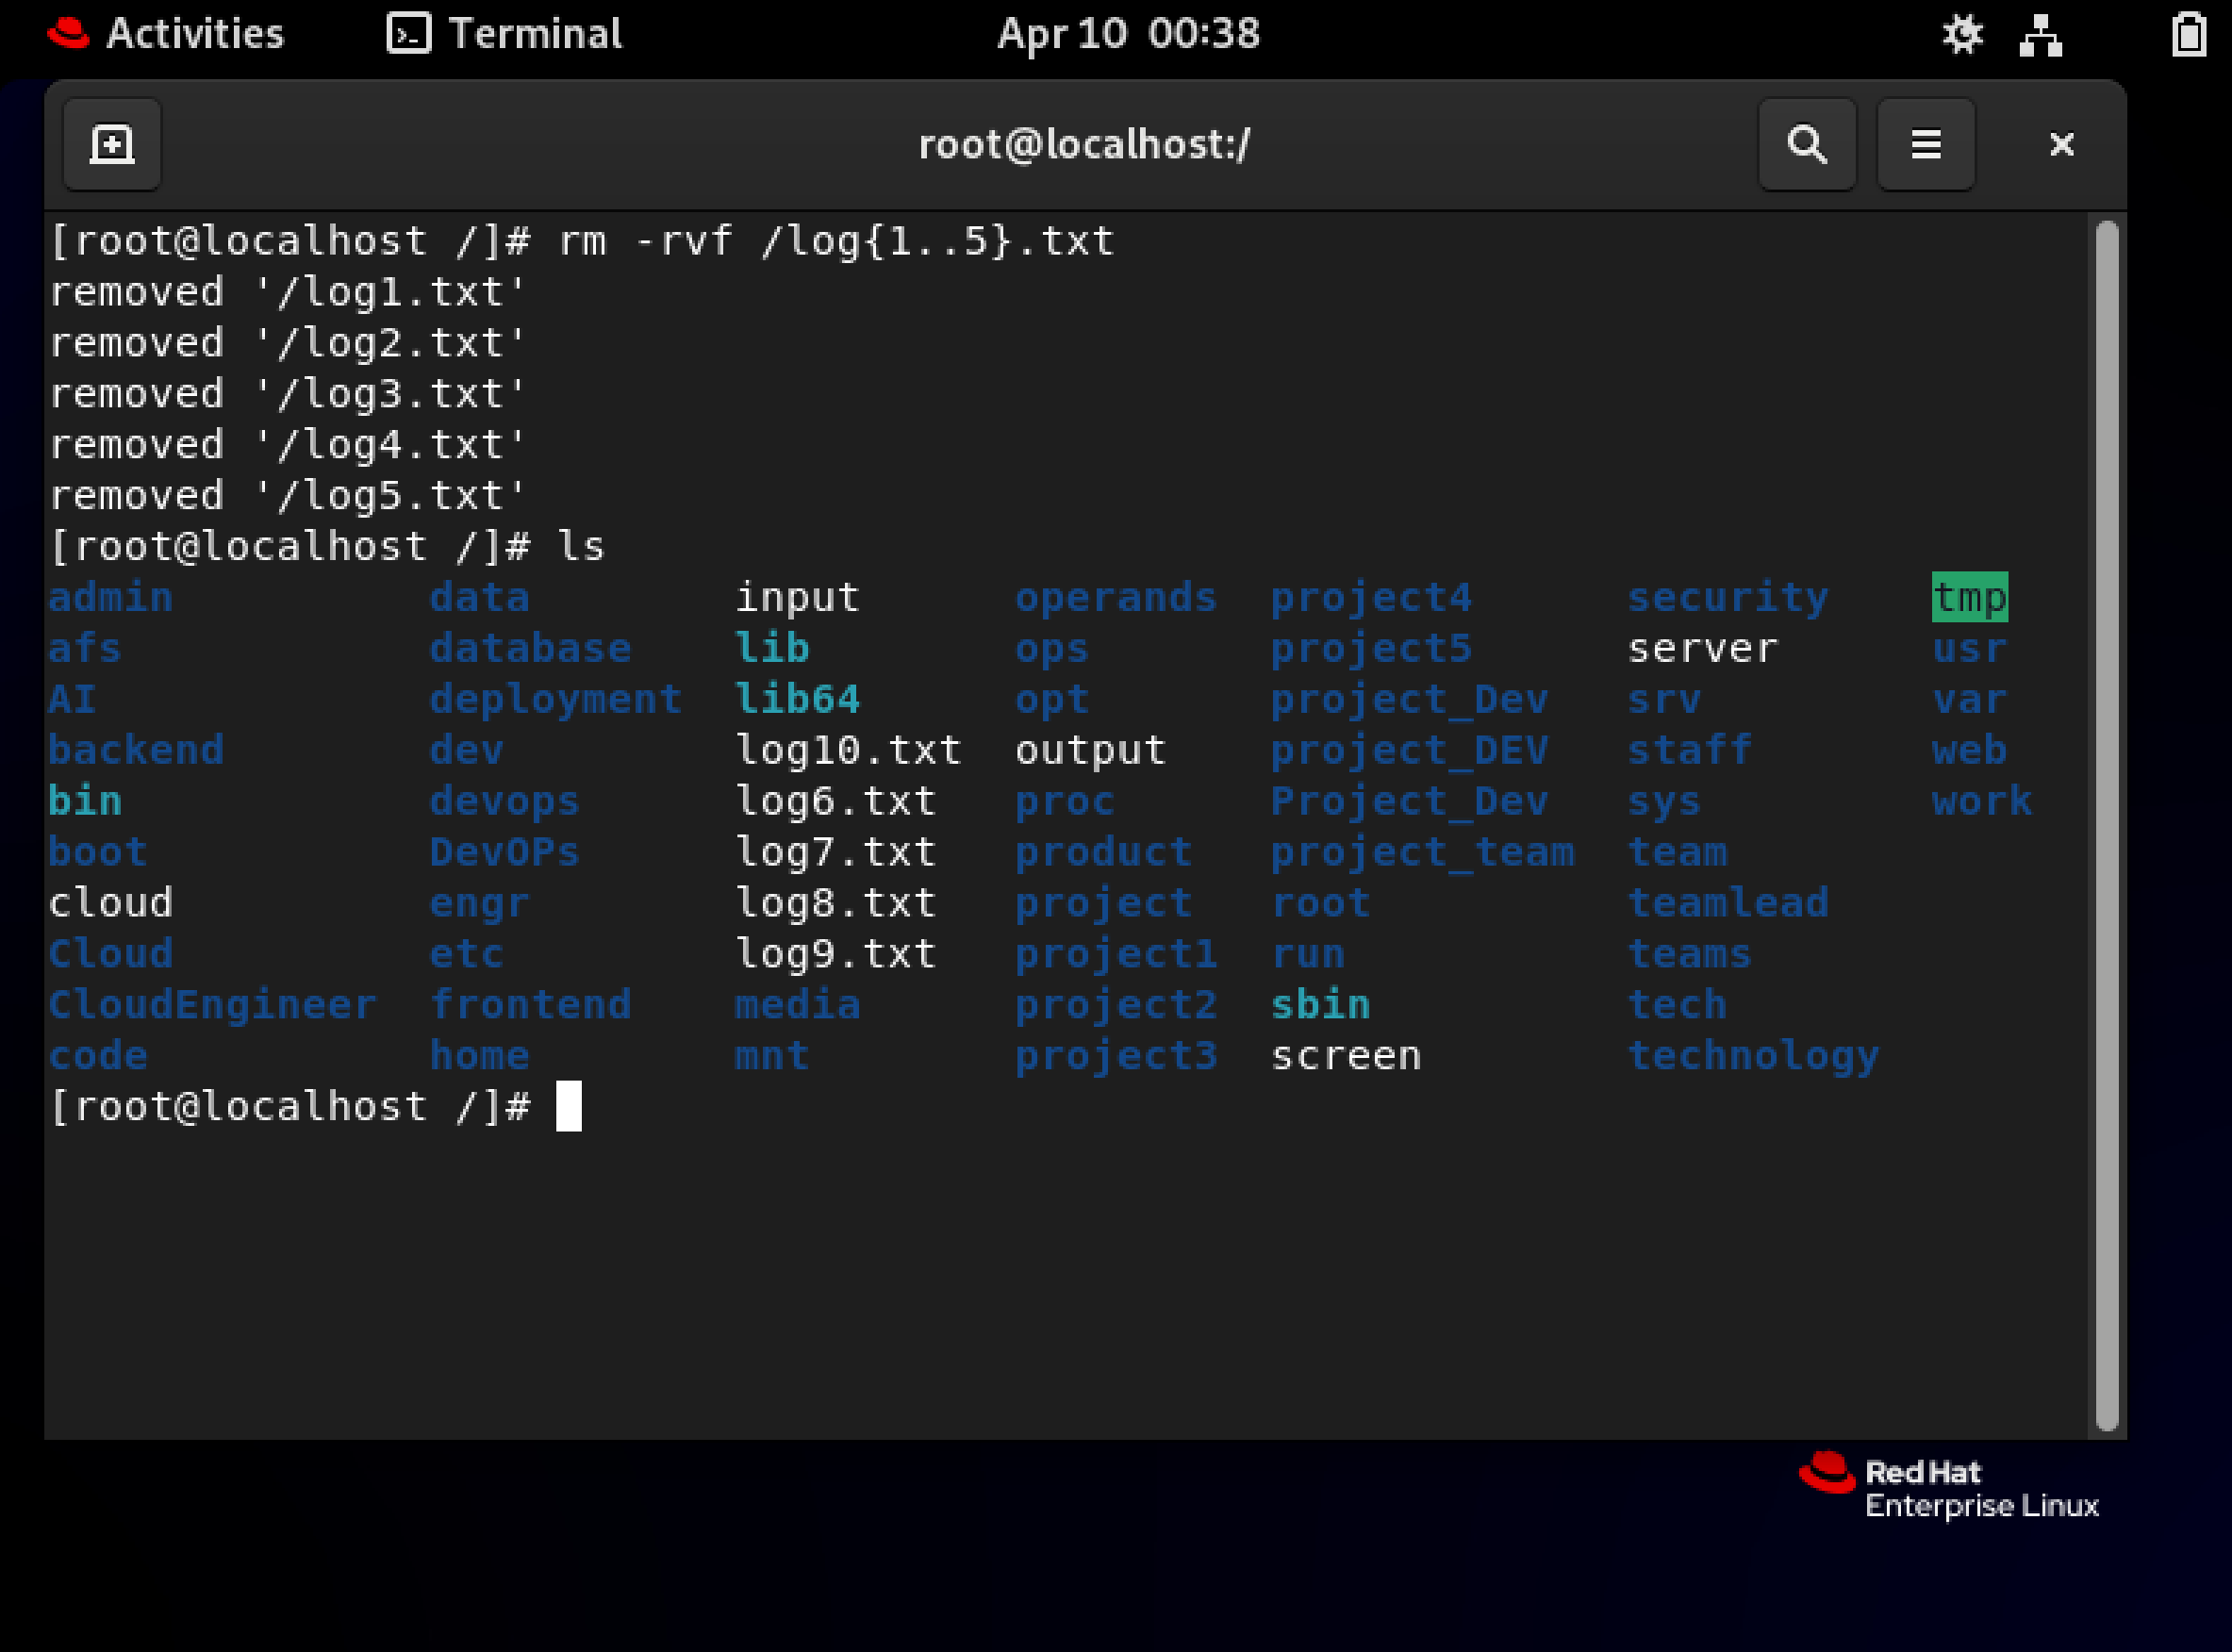2232x1652 pixels.
Task: Click the 'output' file name
Action: [1091, 751]
